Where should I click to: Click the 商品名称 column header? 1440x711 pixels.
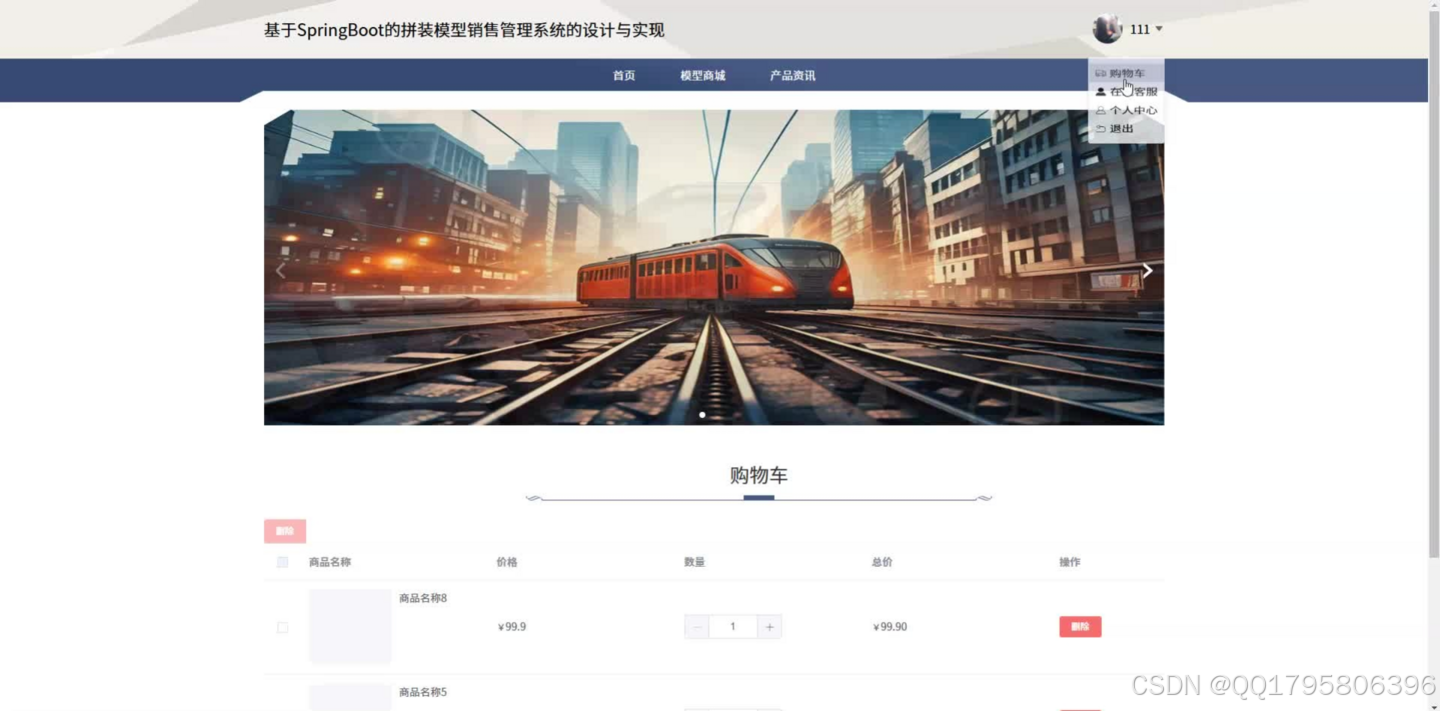(x=330, y=562)
